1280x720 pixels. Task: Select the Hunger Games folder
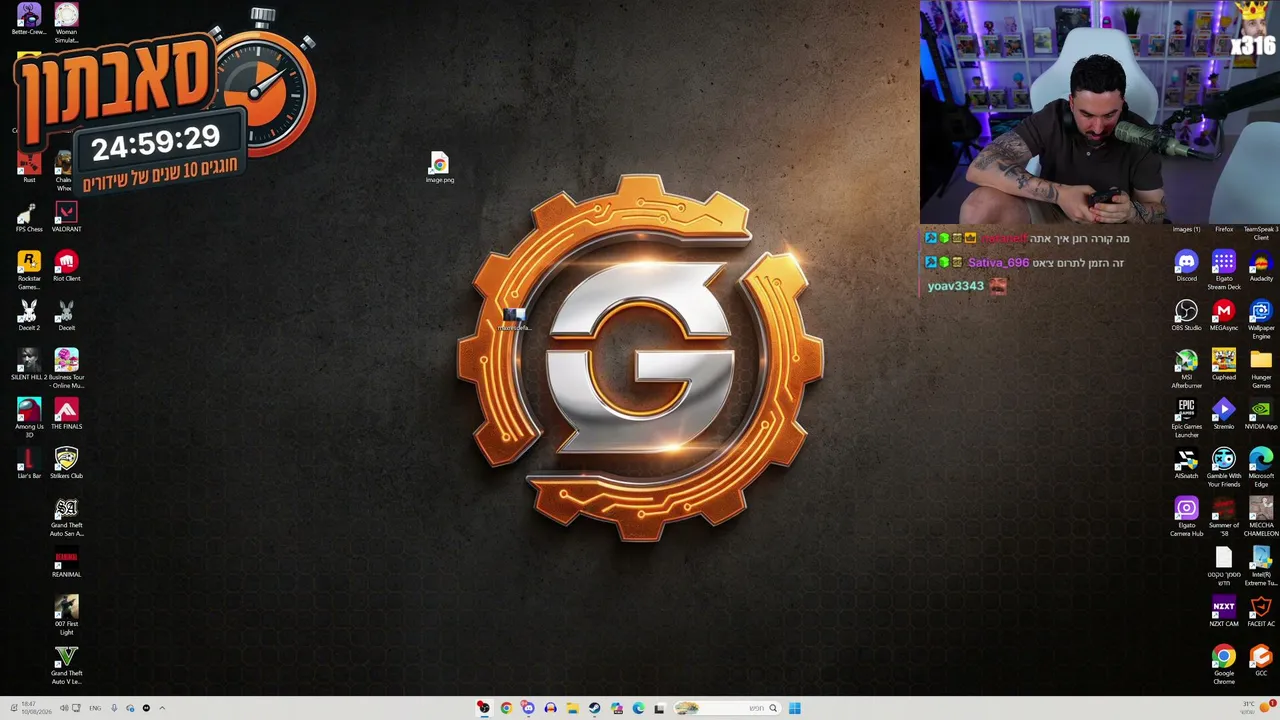(x=1261, y=368)
